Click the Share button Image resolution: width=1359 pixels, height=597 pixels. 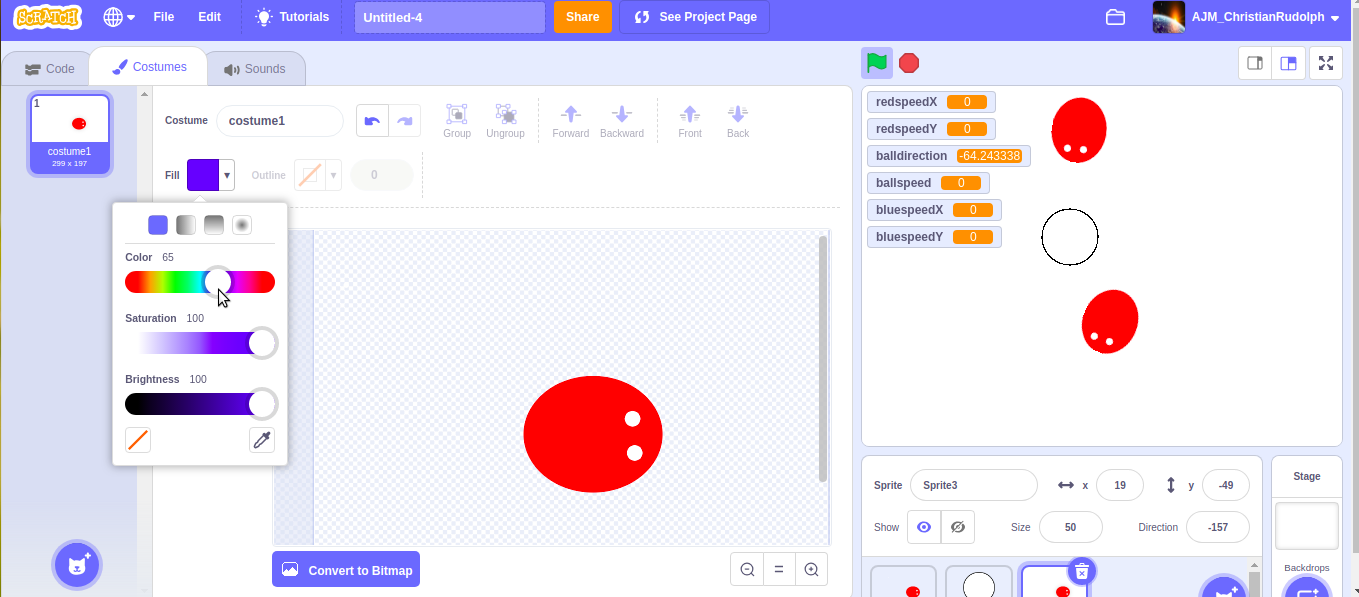582,17
